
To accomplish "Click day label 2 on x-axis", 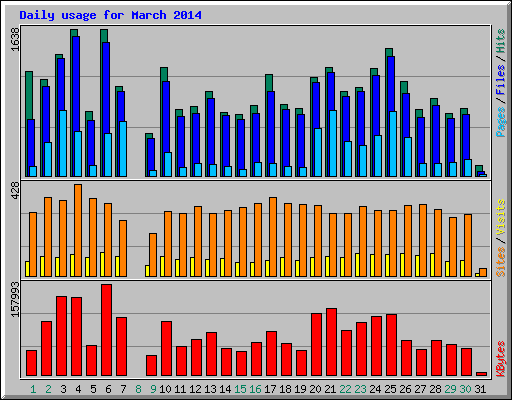I will [x=48, y=389].
